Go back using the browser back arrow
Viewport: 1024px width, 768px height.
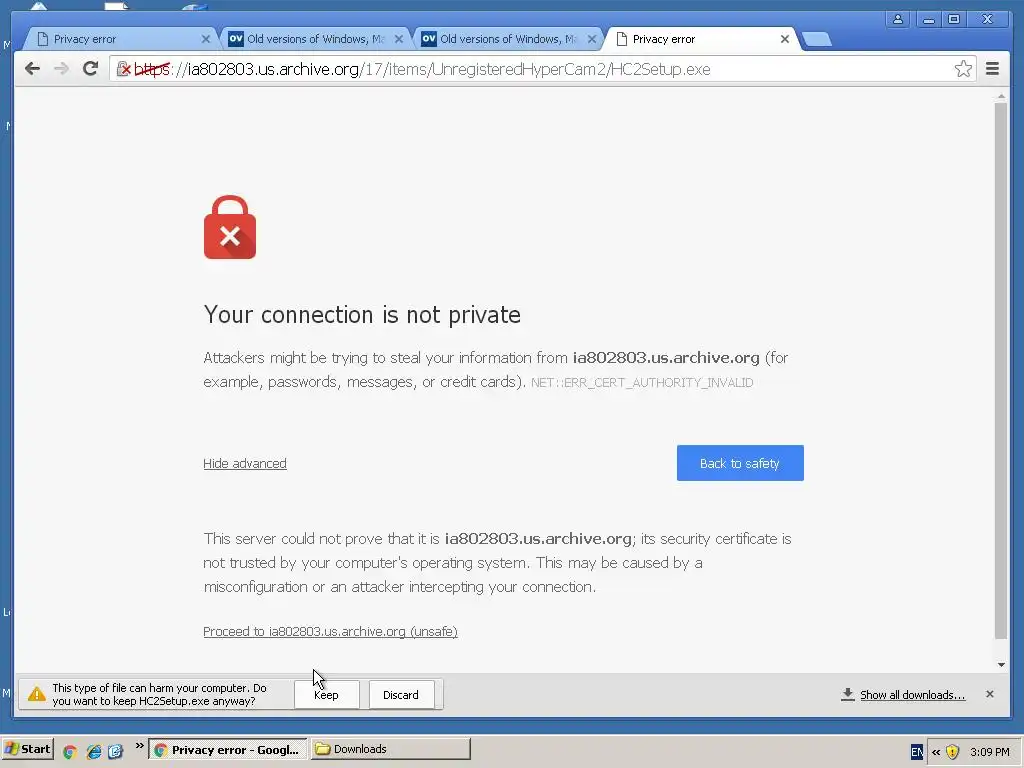pos(32,69)
